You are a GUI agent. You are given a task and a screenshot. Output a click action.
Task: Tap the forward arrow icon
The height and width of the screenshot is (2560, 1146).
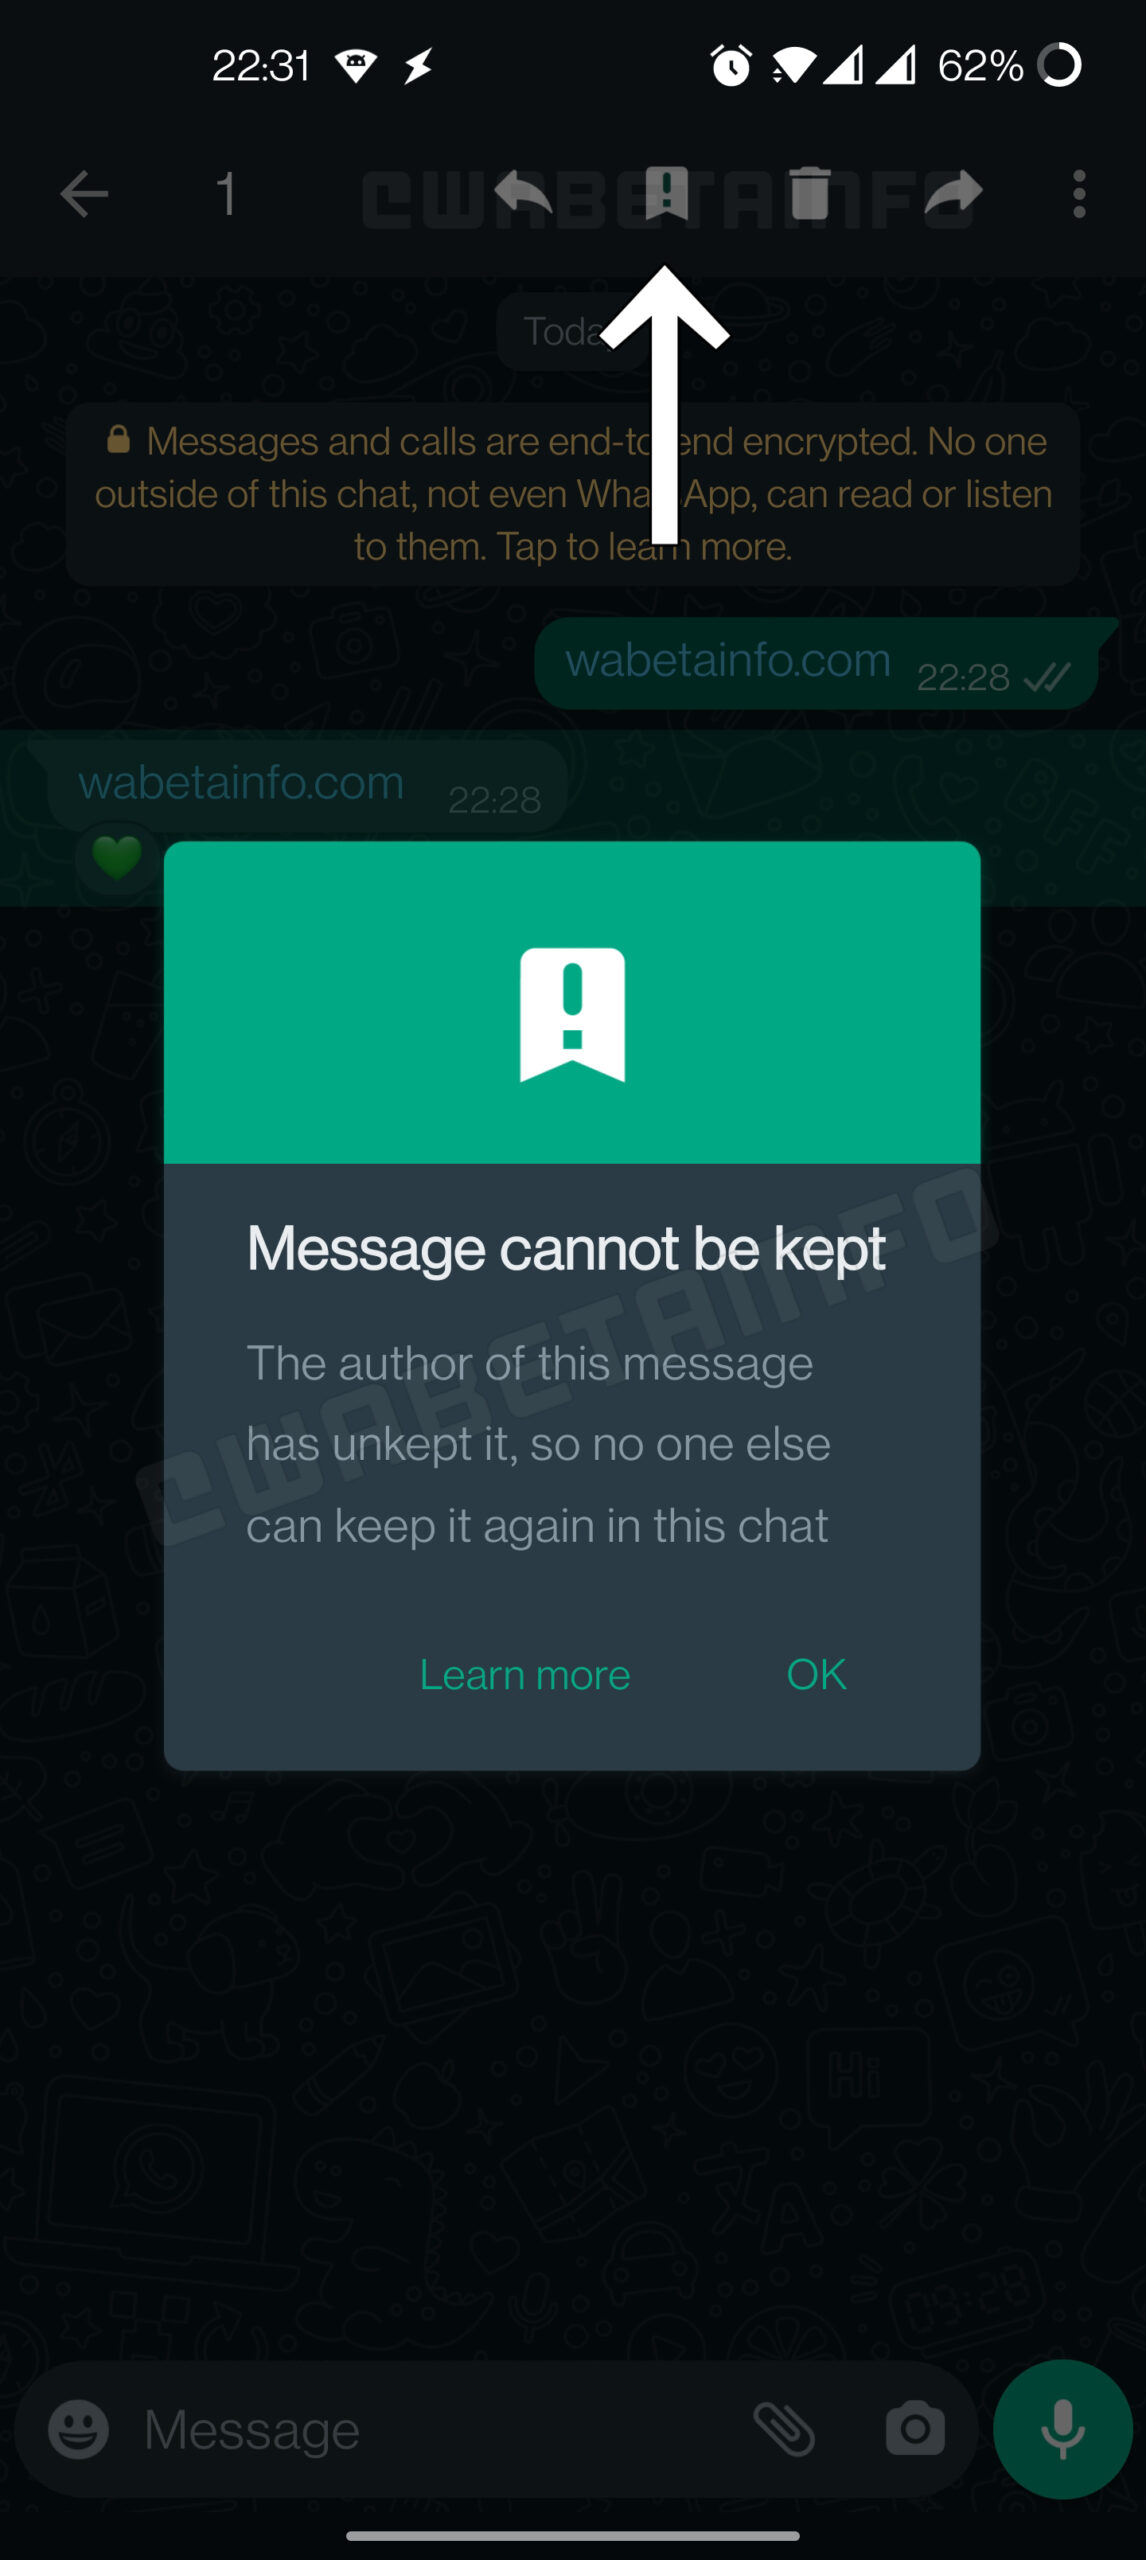point(953,192)
